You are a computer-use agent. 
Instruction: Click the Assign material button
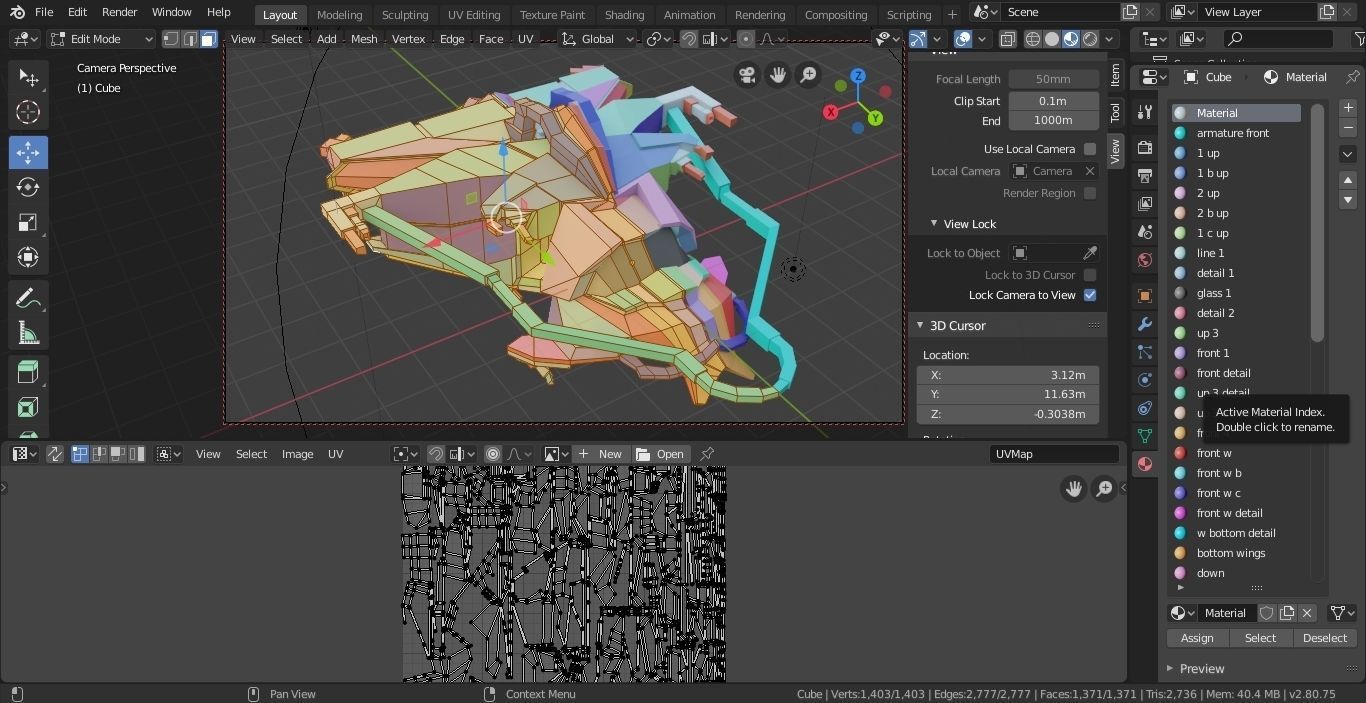(x=1197, y=638)
